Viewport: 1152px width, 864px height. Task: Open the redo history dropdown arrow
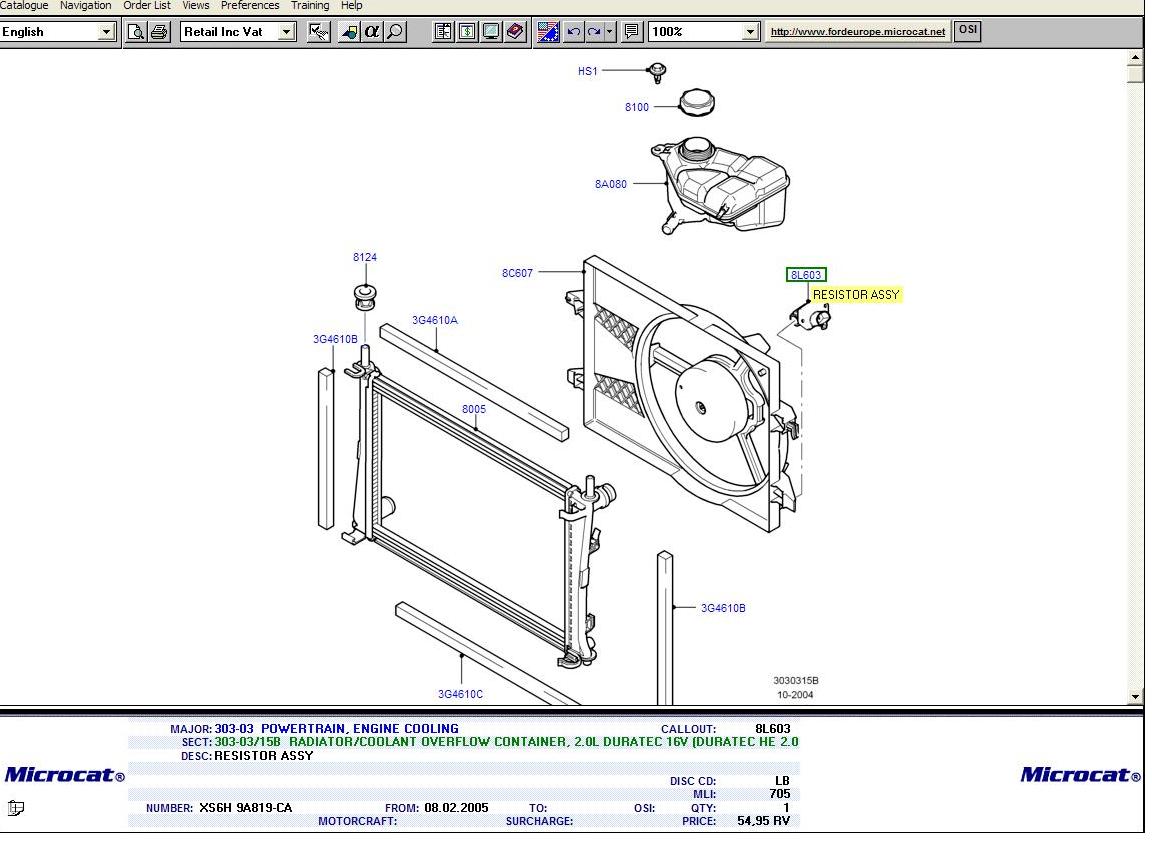(x=609, y=32)
